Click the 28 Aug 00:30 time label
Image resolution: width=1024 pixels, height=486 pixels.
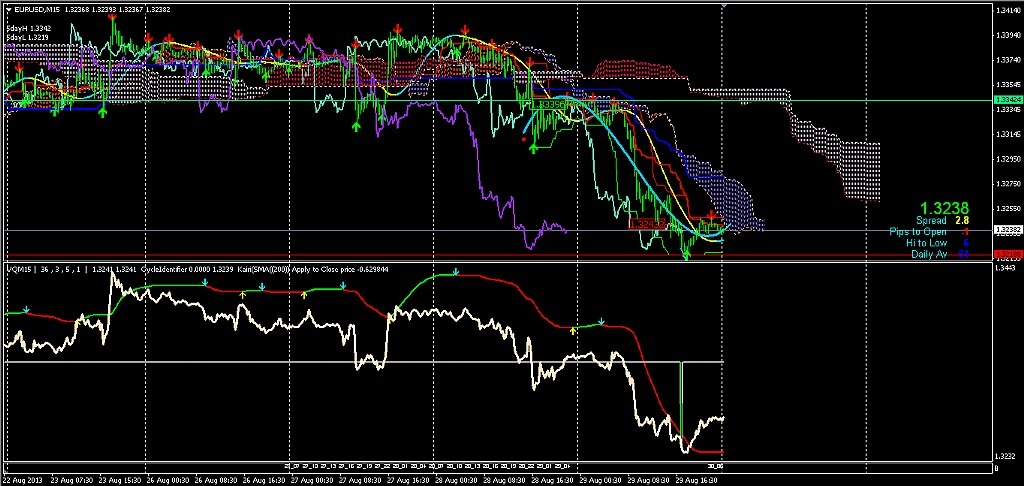[x=456, y=479]
